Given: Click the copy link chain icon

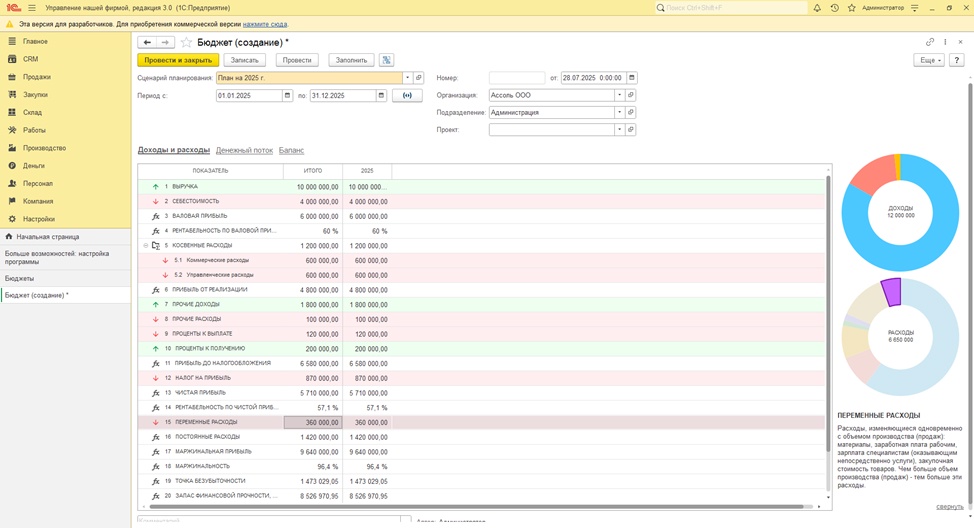Looking at the screenshot, I should point(930,43).
